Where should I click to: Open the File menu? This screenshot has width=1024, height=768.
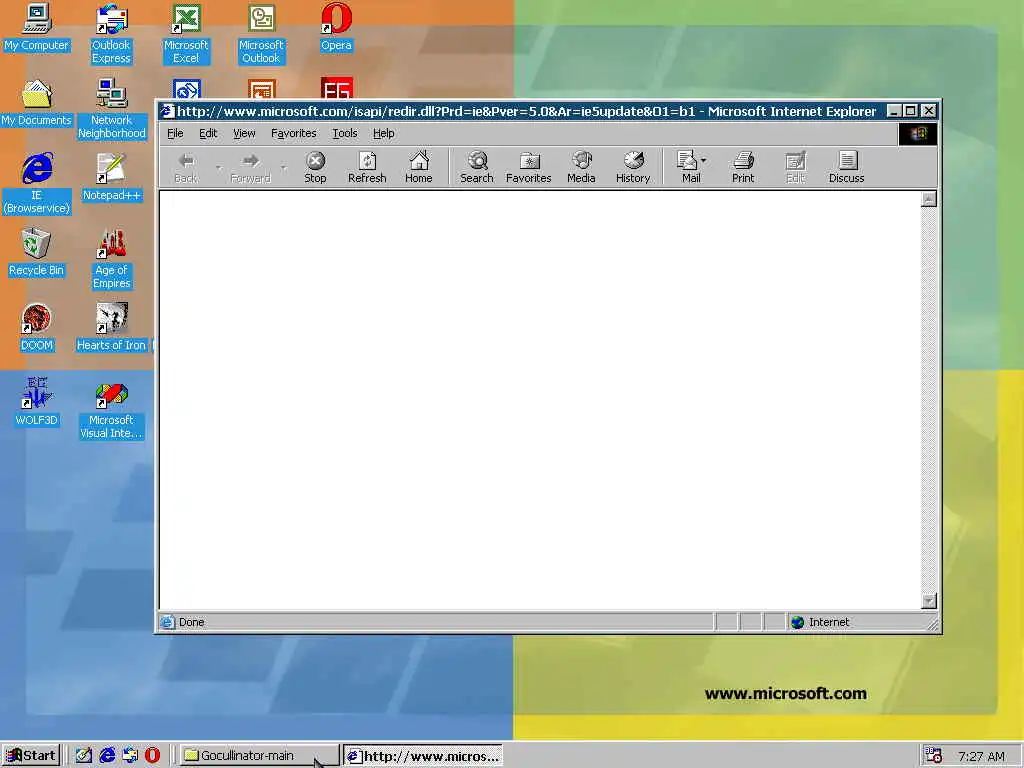175,133
